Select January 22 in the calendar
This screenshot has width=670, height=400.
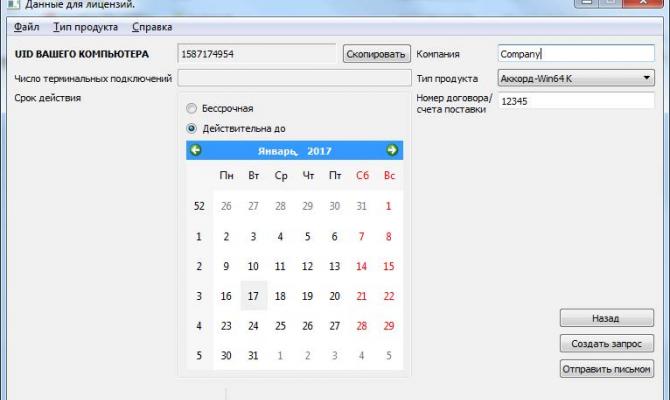388,296
